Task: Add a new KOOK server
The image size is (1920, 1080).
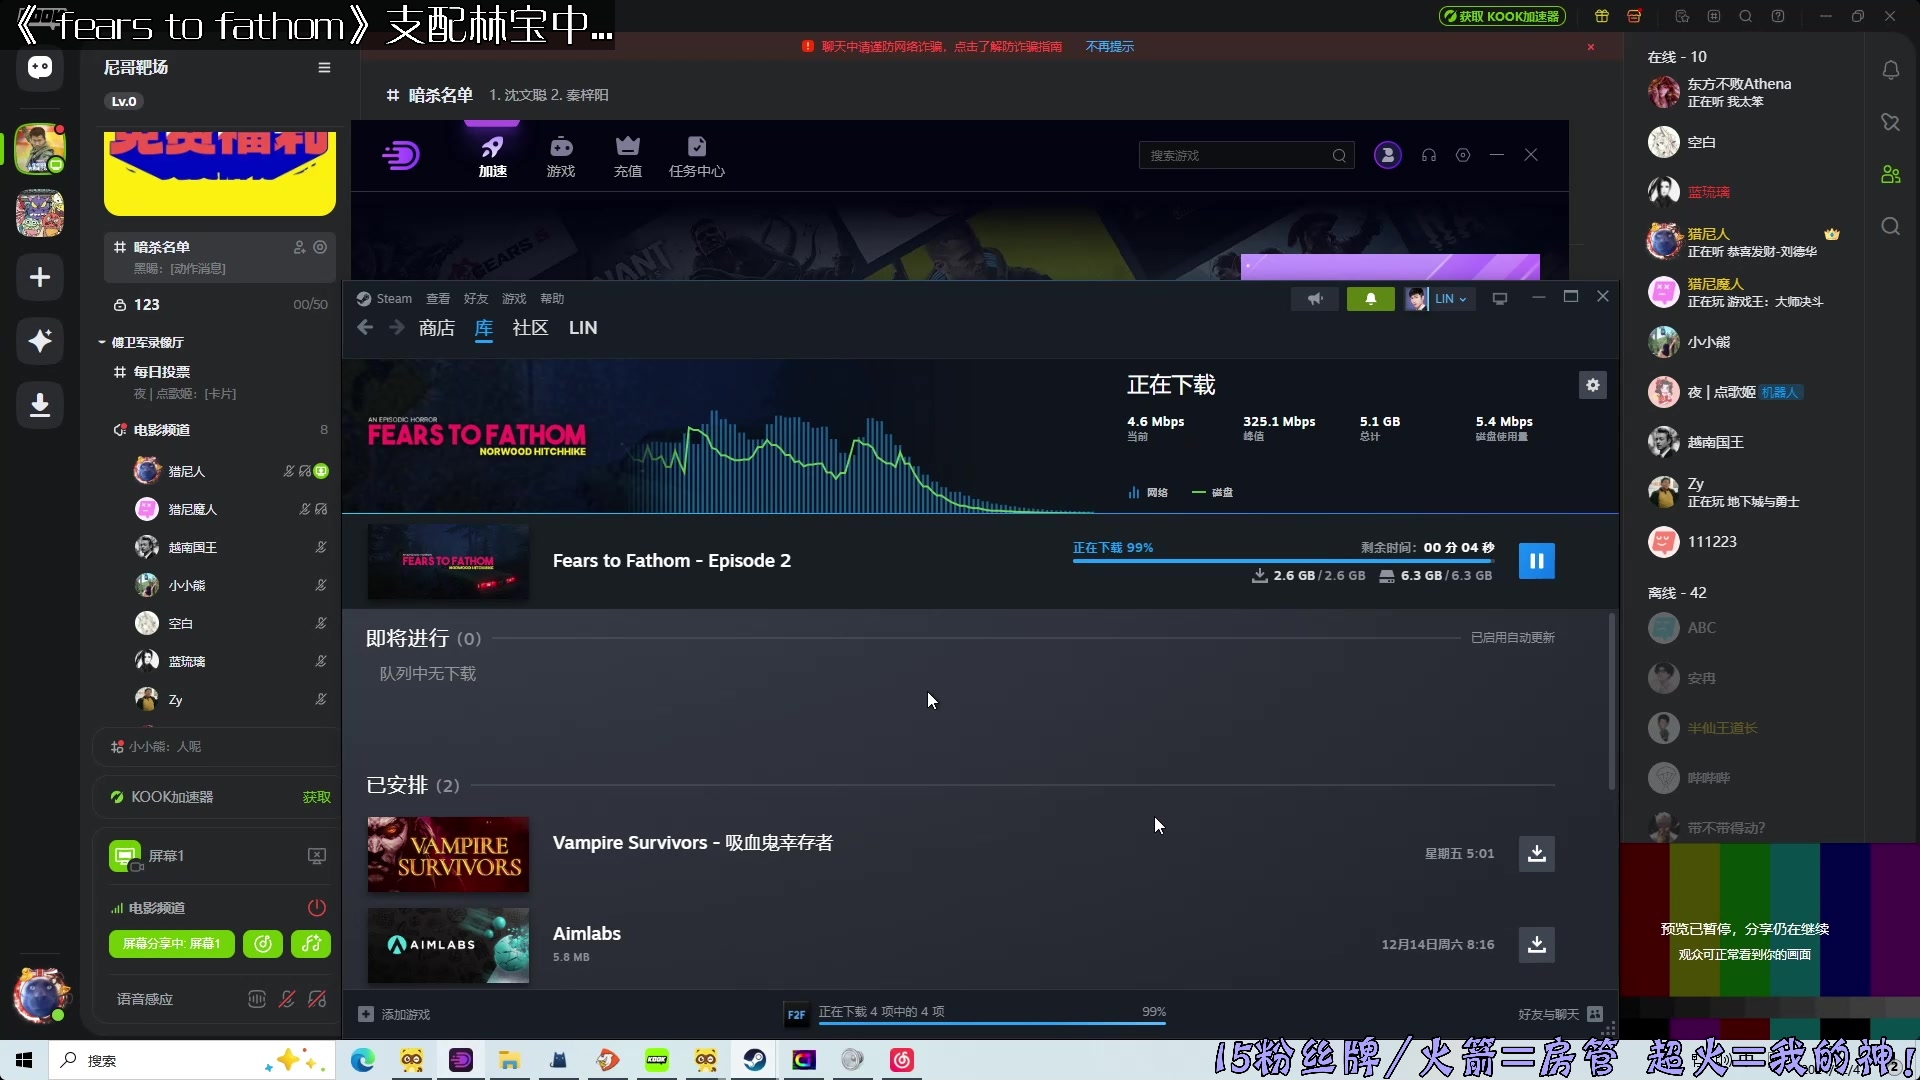Action: tap(40, 277)
